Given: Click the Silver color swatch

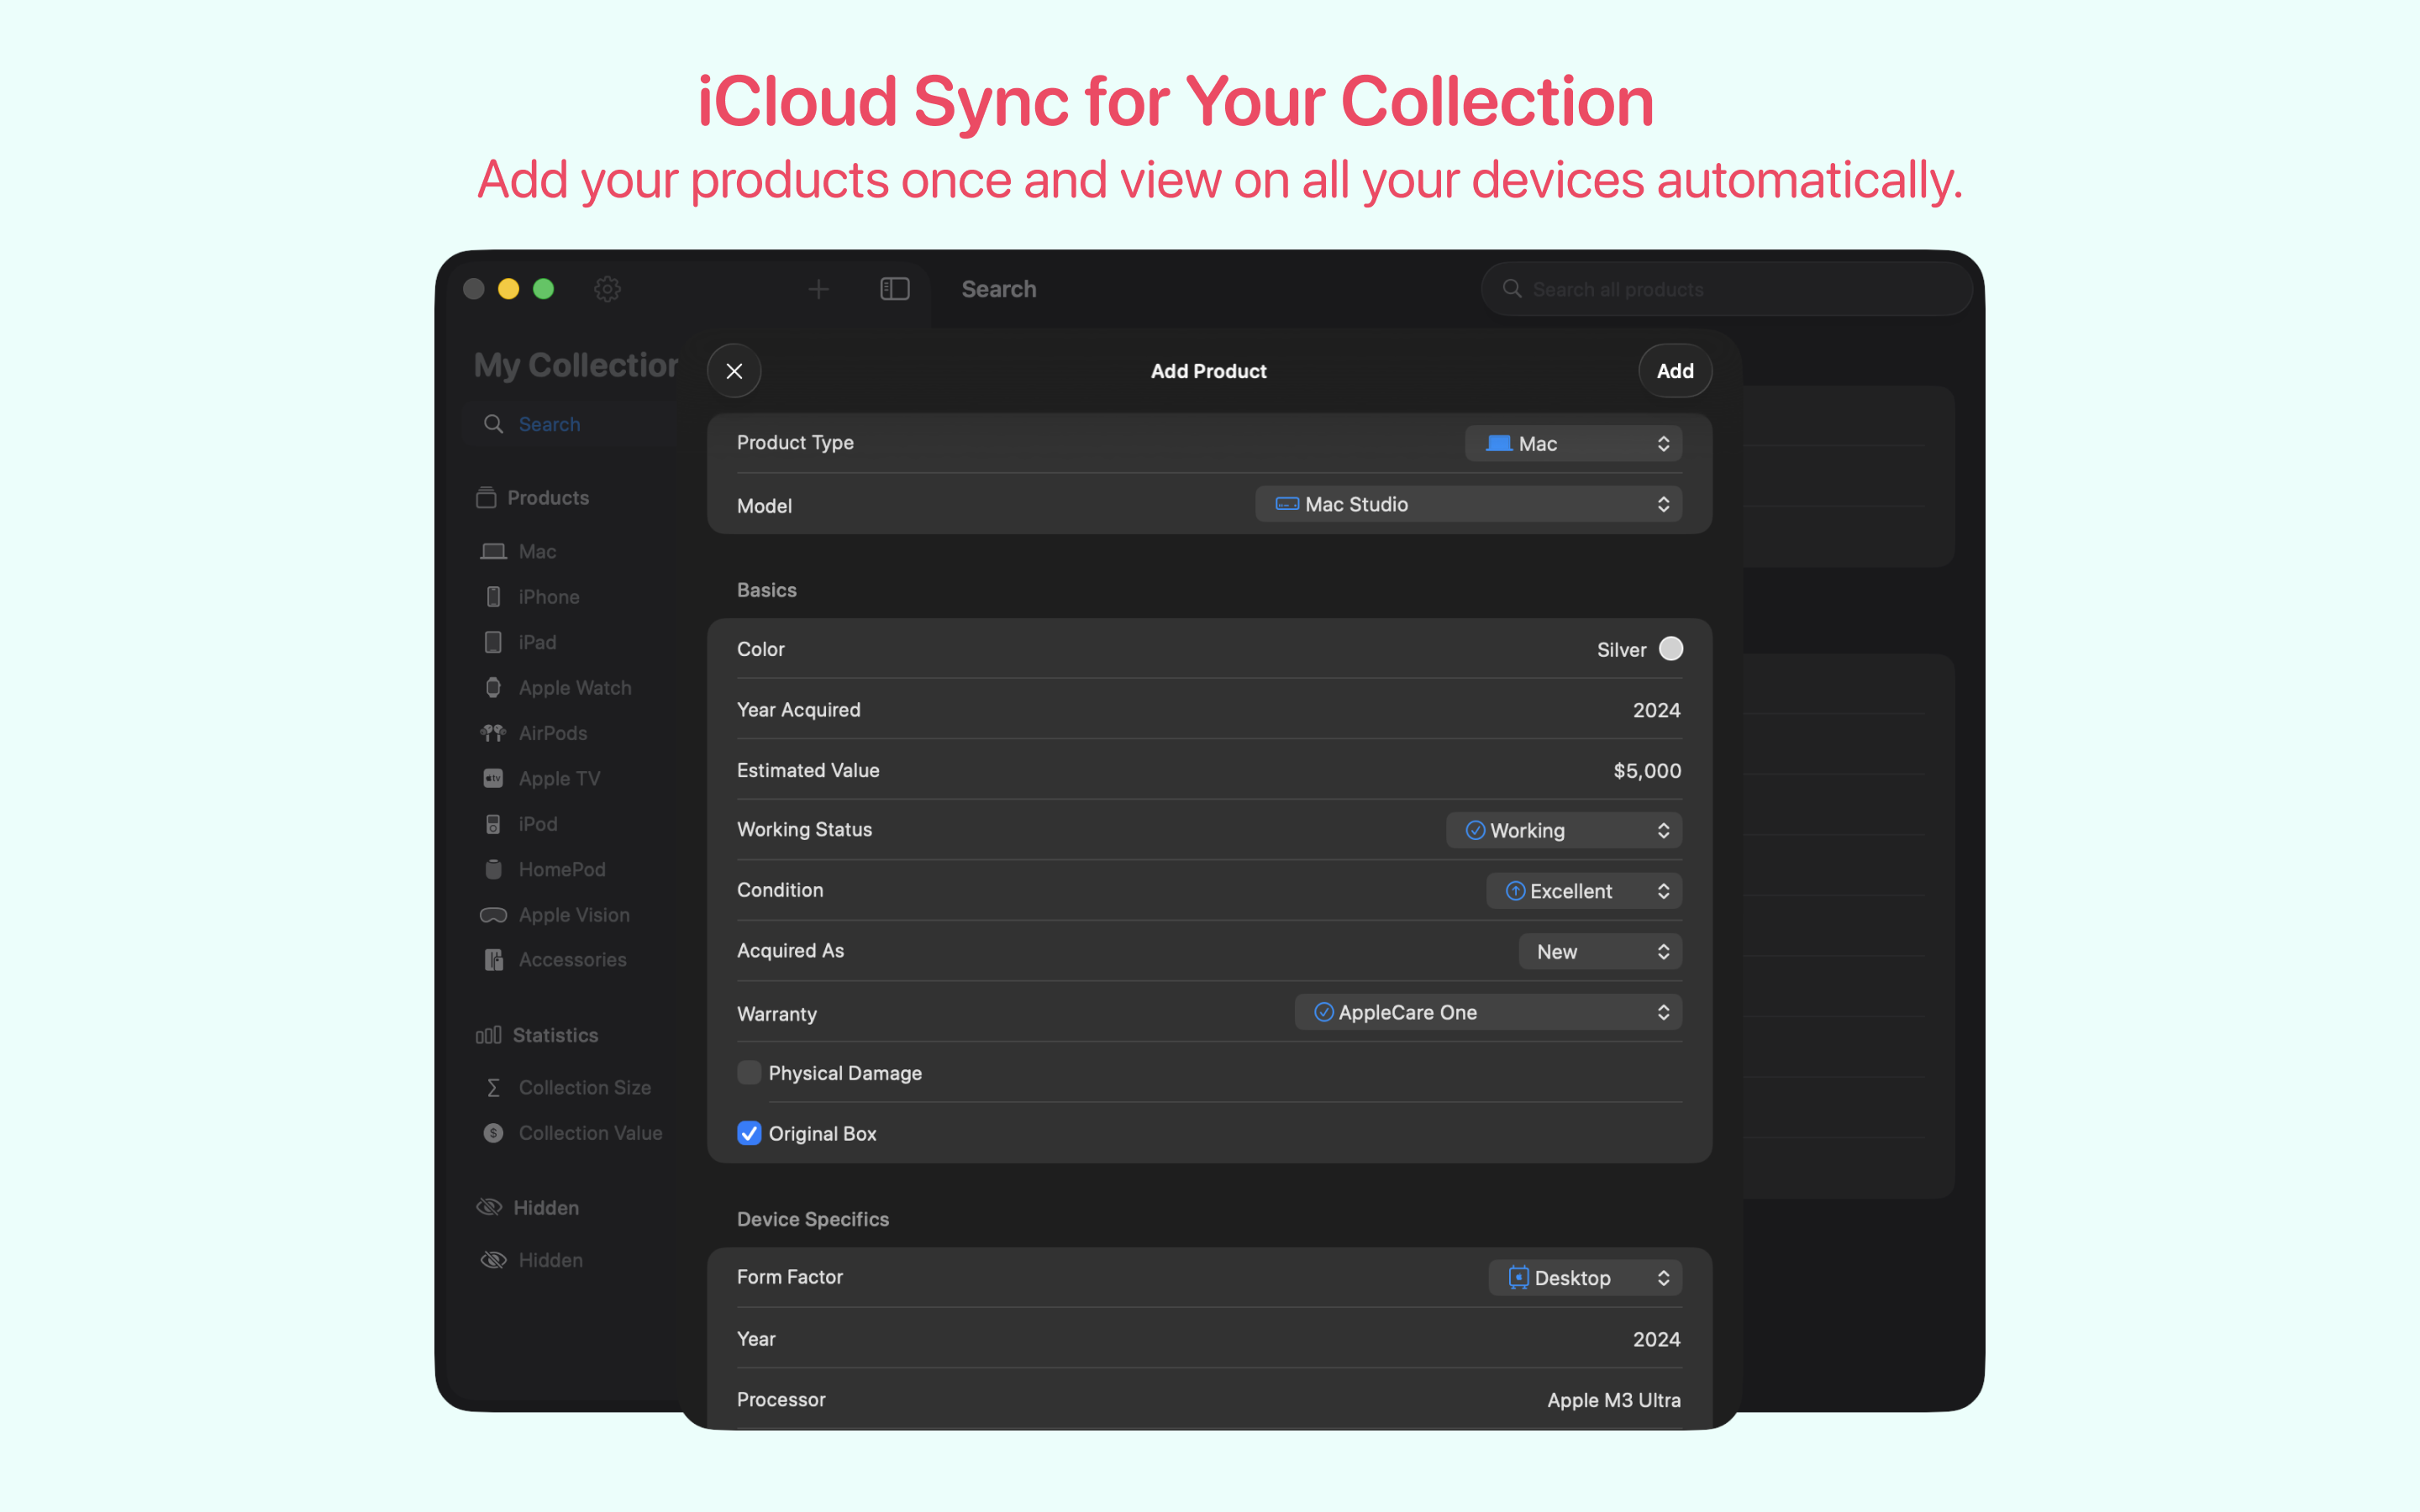Looking at the screenshot, I should point(1670,649).
